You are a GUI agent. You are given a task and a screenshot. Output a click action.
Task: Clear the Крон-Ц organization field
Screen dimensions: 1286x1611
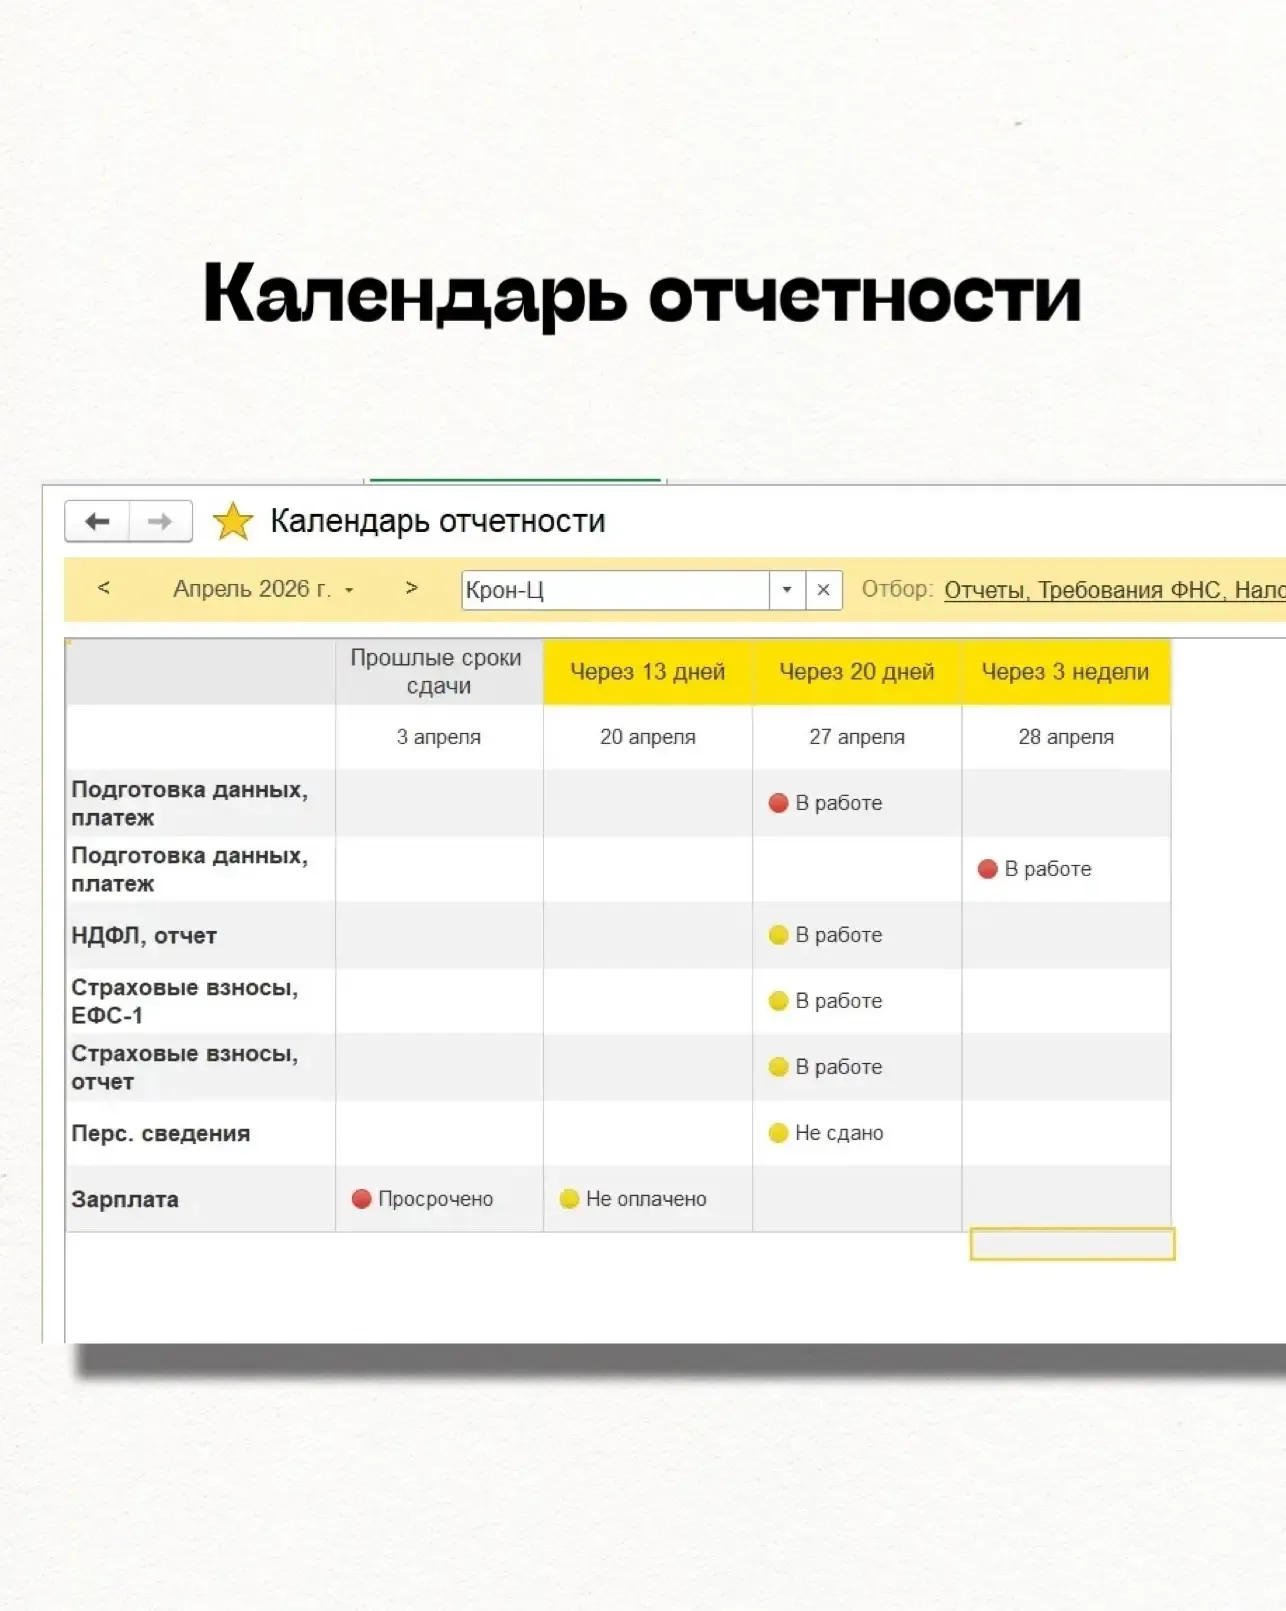click(823, 590)
